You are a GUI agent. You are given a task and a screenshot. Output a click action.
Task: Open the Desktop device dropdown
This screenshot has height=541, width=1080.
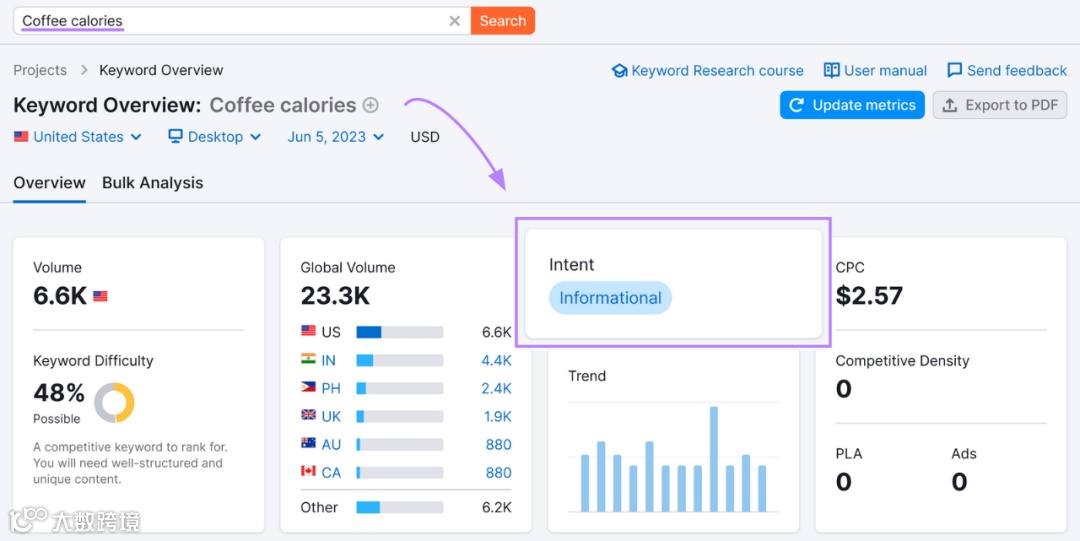[x=215, y=137]
